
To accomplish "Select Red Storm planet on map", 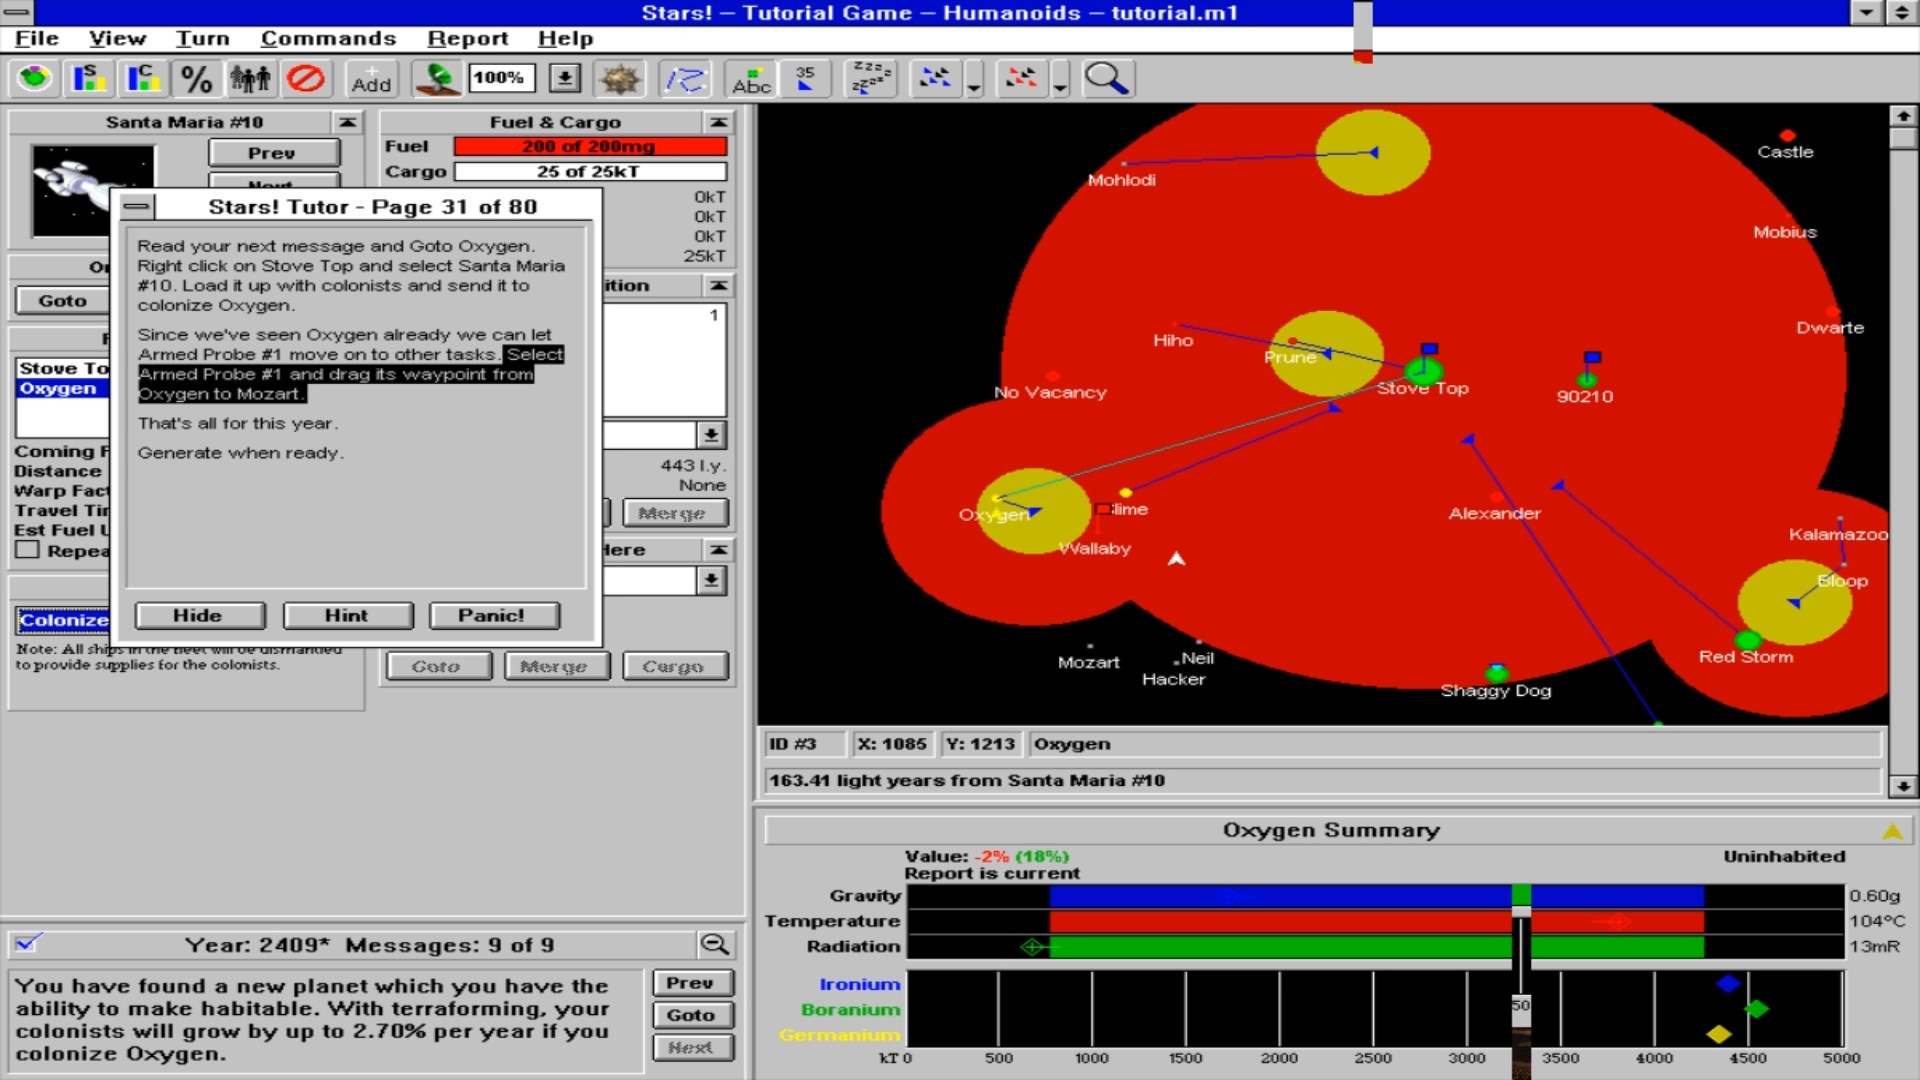I will [x=1748, y=640].
